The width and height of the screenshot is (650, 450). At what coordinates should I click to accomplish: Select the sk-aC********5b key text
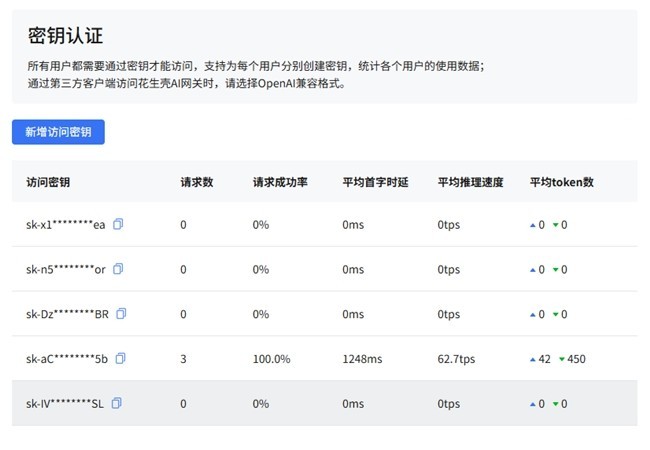(x=66, y=359)
